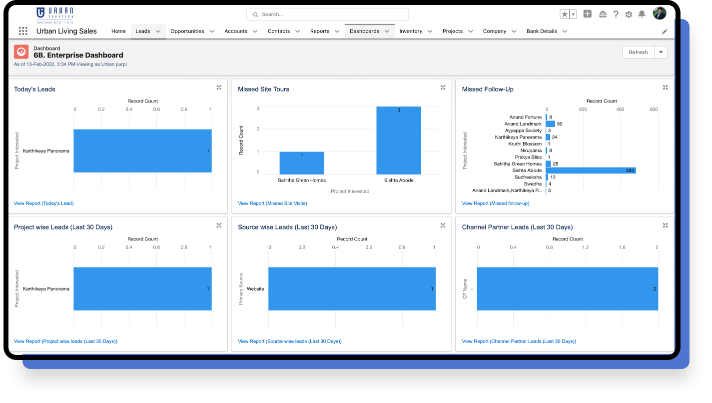Click the Refresh button
Screen dimensions: 712x403
coord(638,52)
